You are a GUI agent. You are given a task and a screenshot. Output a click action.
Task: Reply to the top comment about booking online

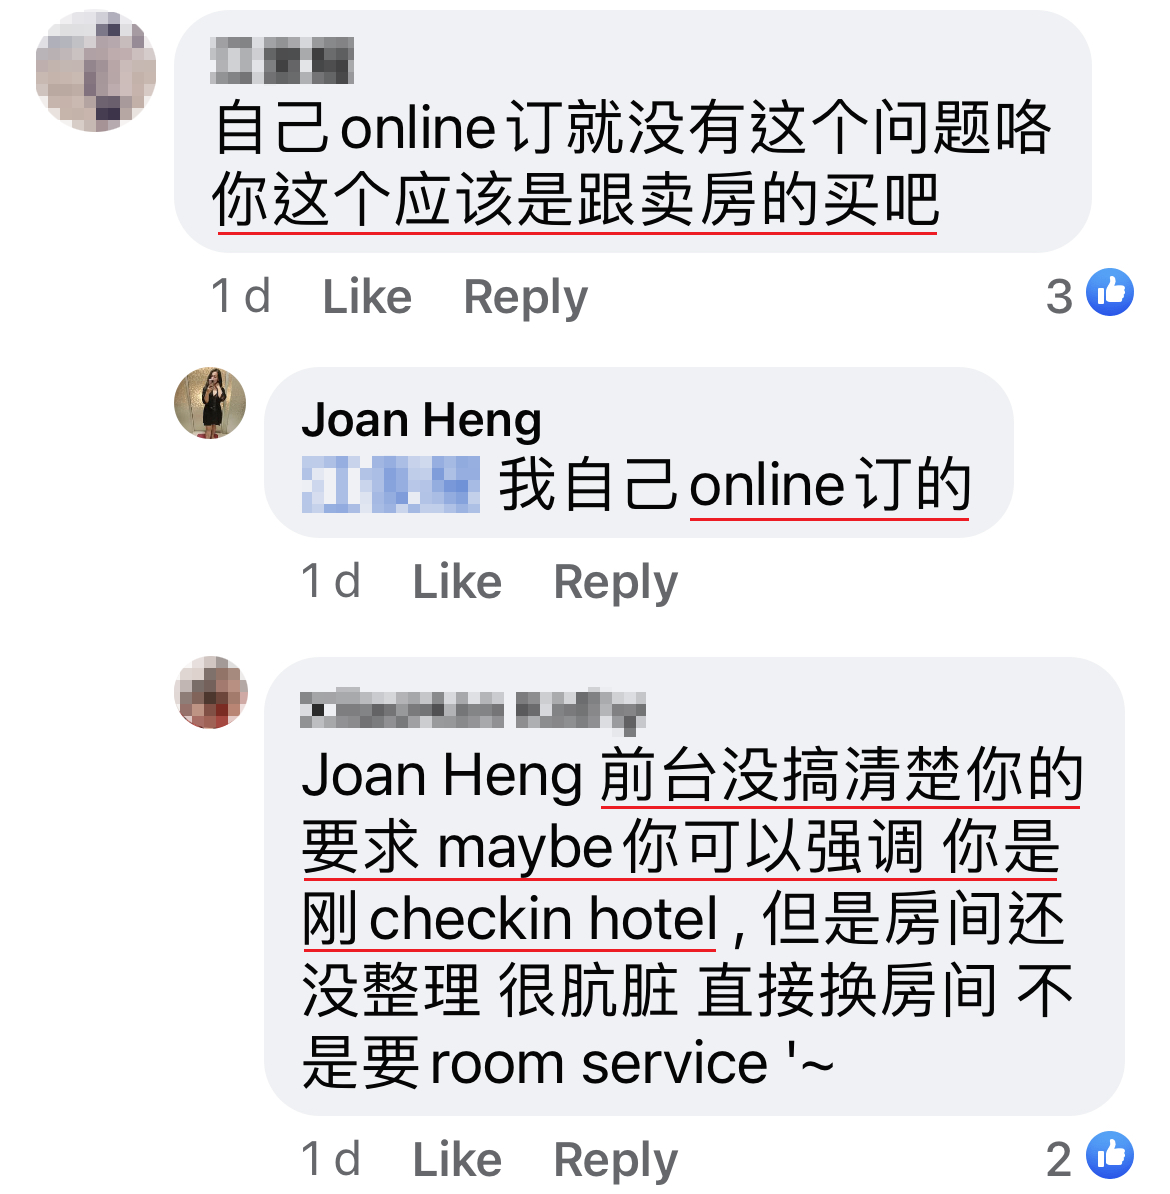526,297
